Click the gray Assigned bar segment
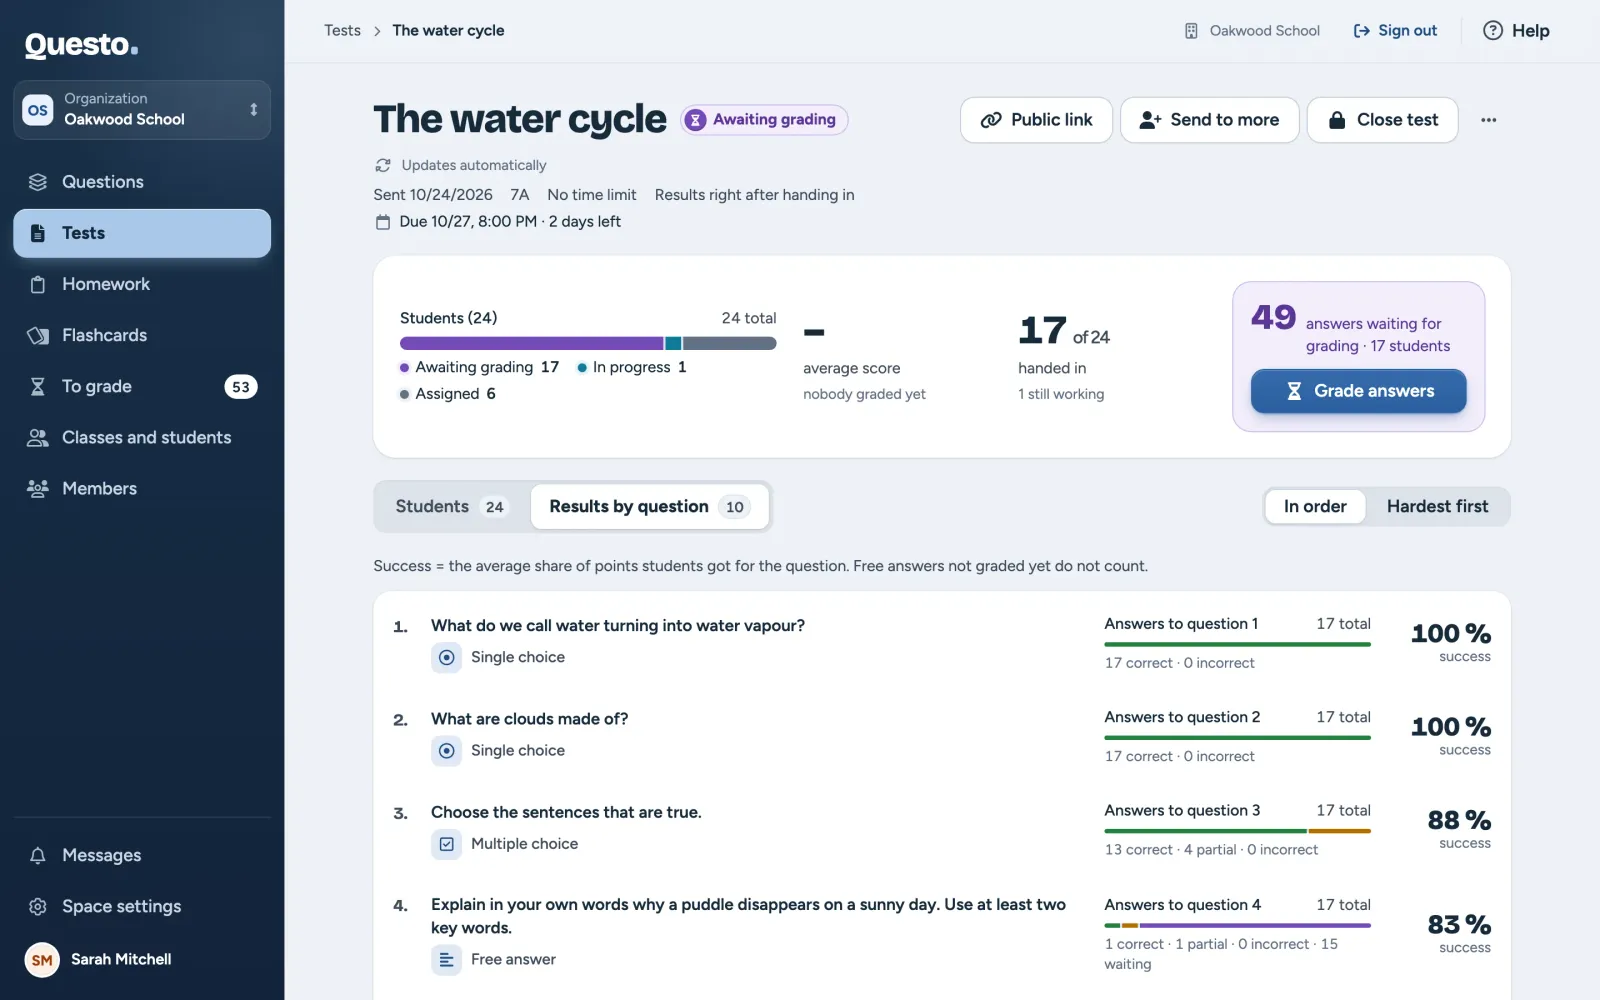 [730, 343]
